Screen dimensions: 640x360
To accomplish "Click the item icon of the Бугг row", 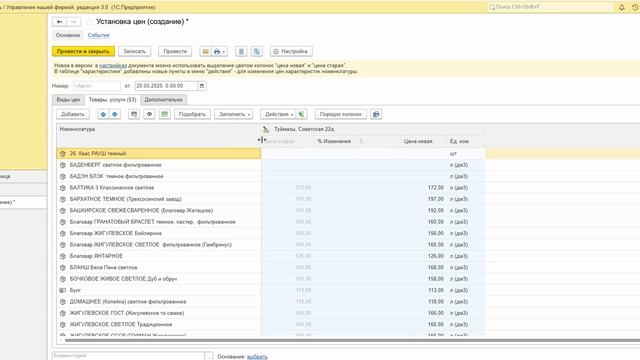I will coord(62,290).
